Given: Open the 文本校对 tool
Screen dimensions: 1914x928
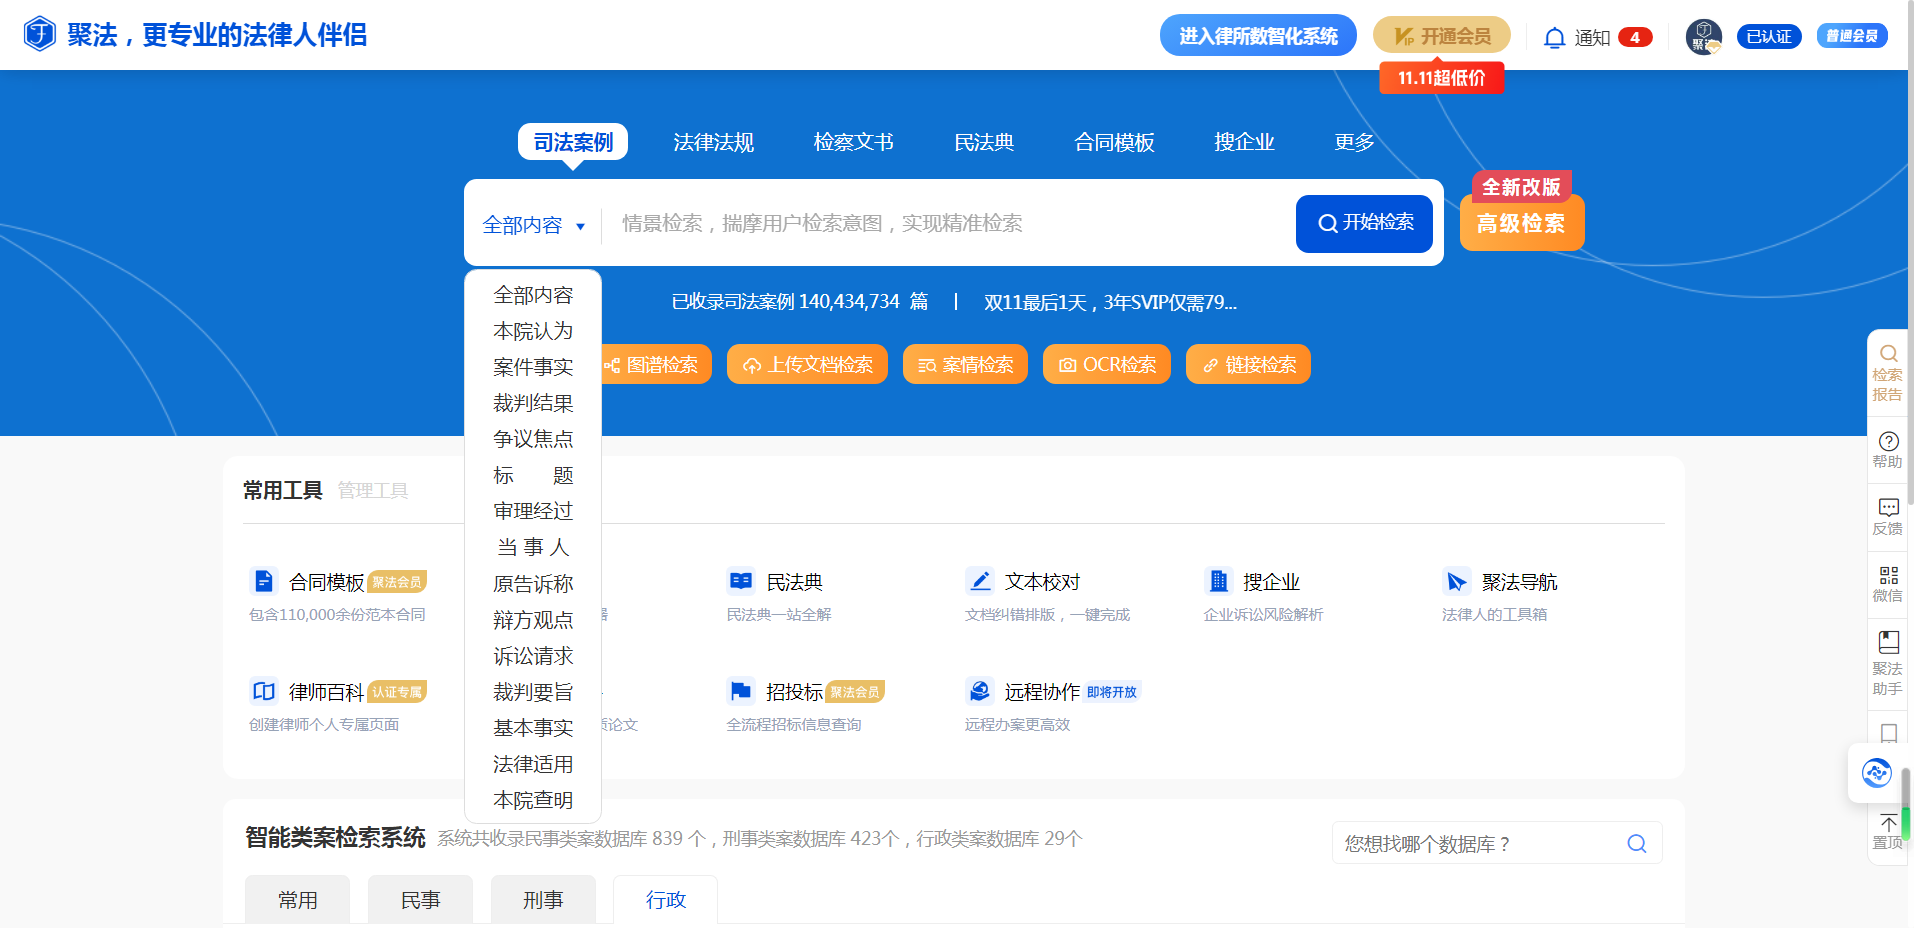Looking at the screenshot, I should (1042, 582).
